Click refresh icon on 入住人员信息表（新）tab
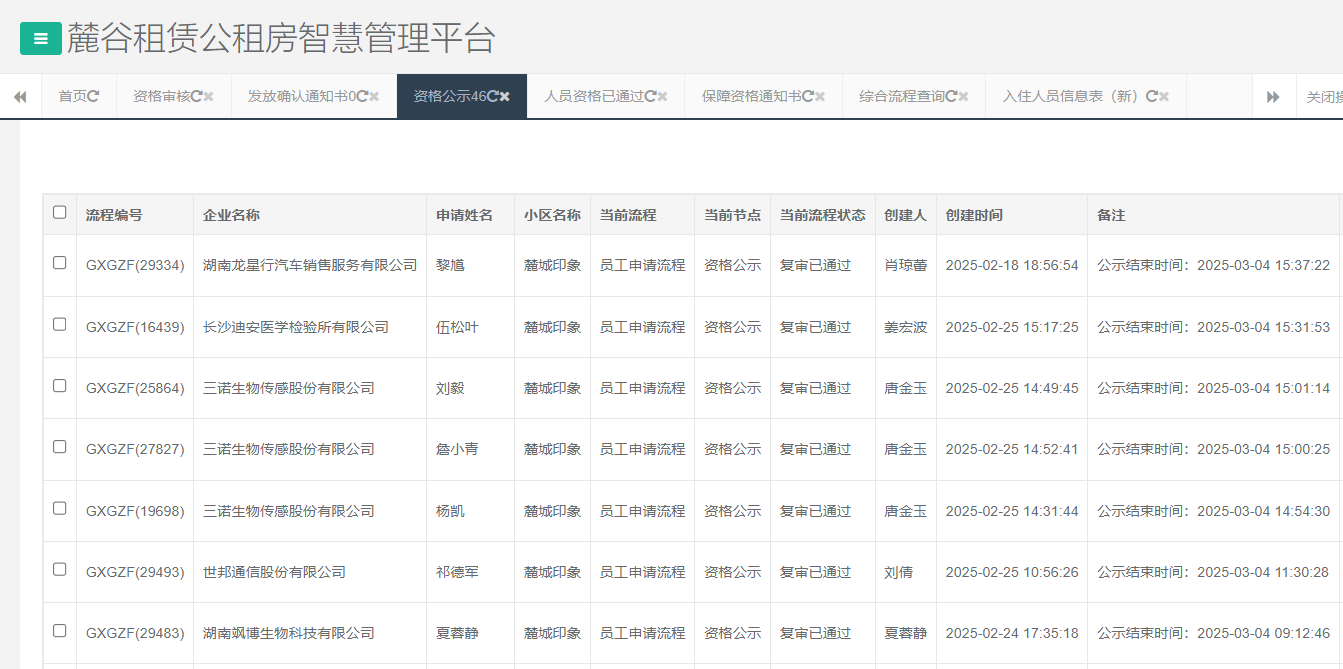This screenshot has height=669, width=1343. click(1151, 96)
